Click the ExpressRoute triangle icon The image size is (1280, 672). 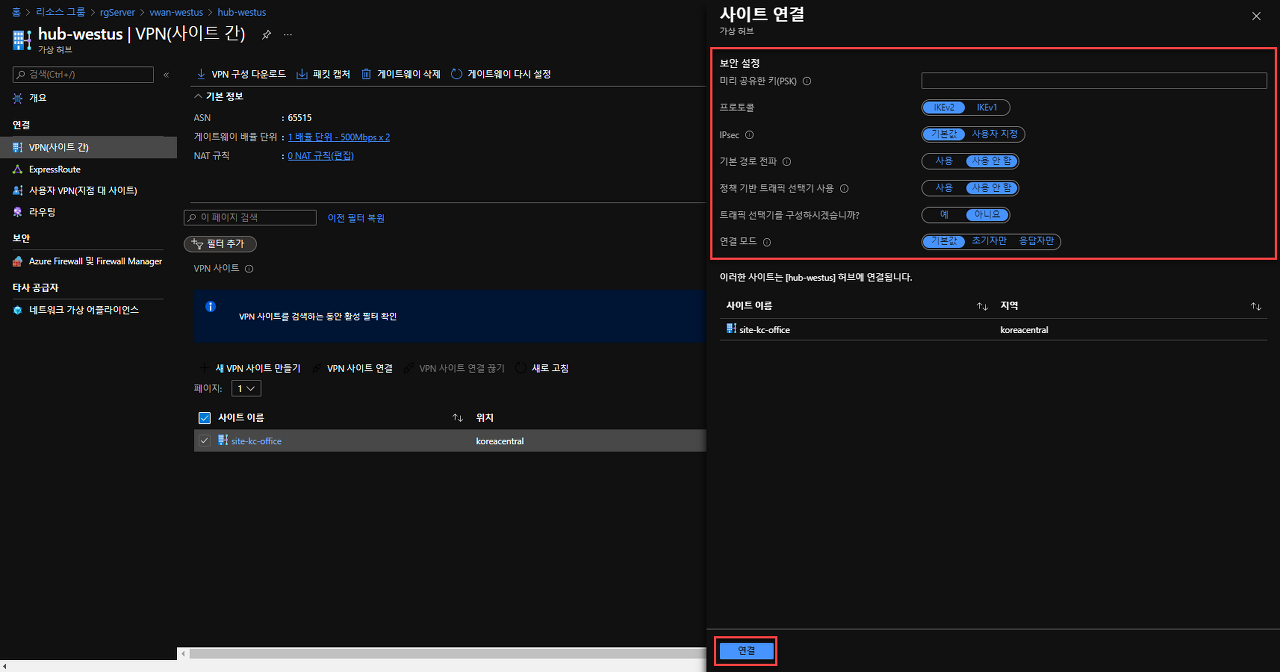[x=18, y=169]
